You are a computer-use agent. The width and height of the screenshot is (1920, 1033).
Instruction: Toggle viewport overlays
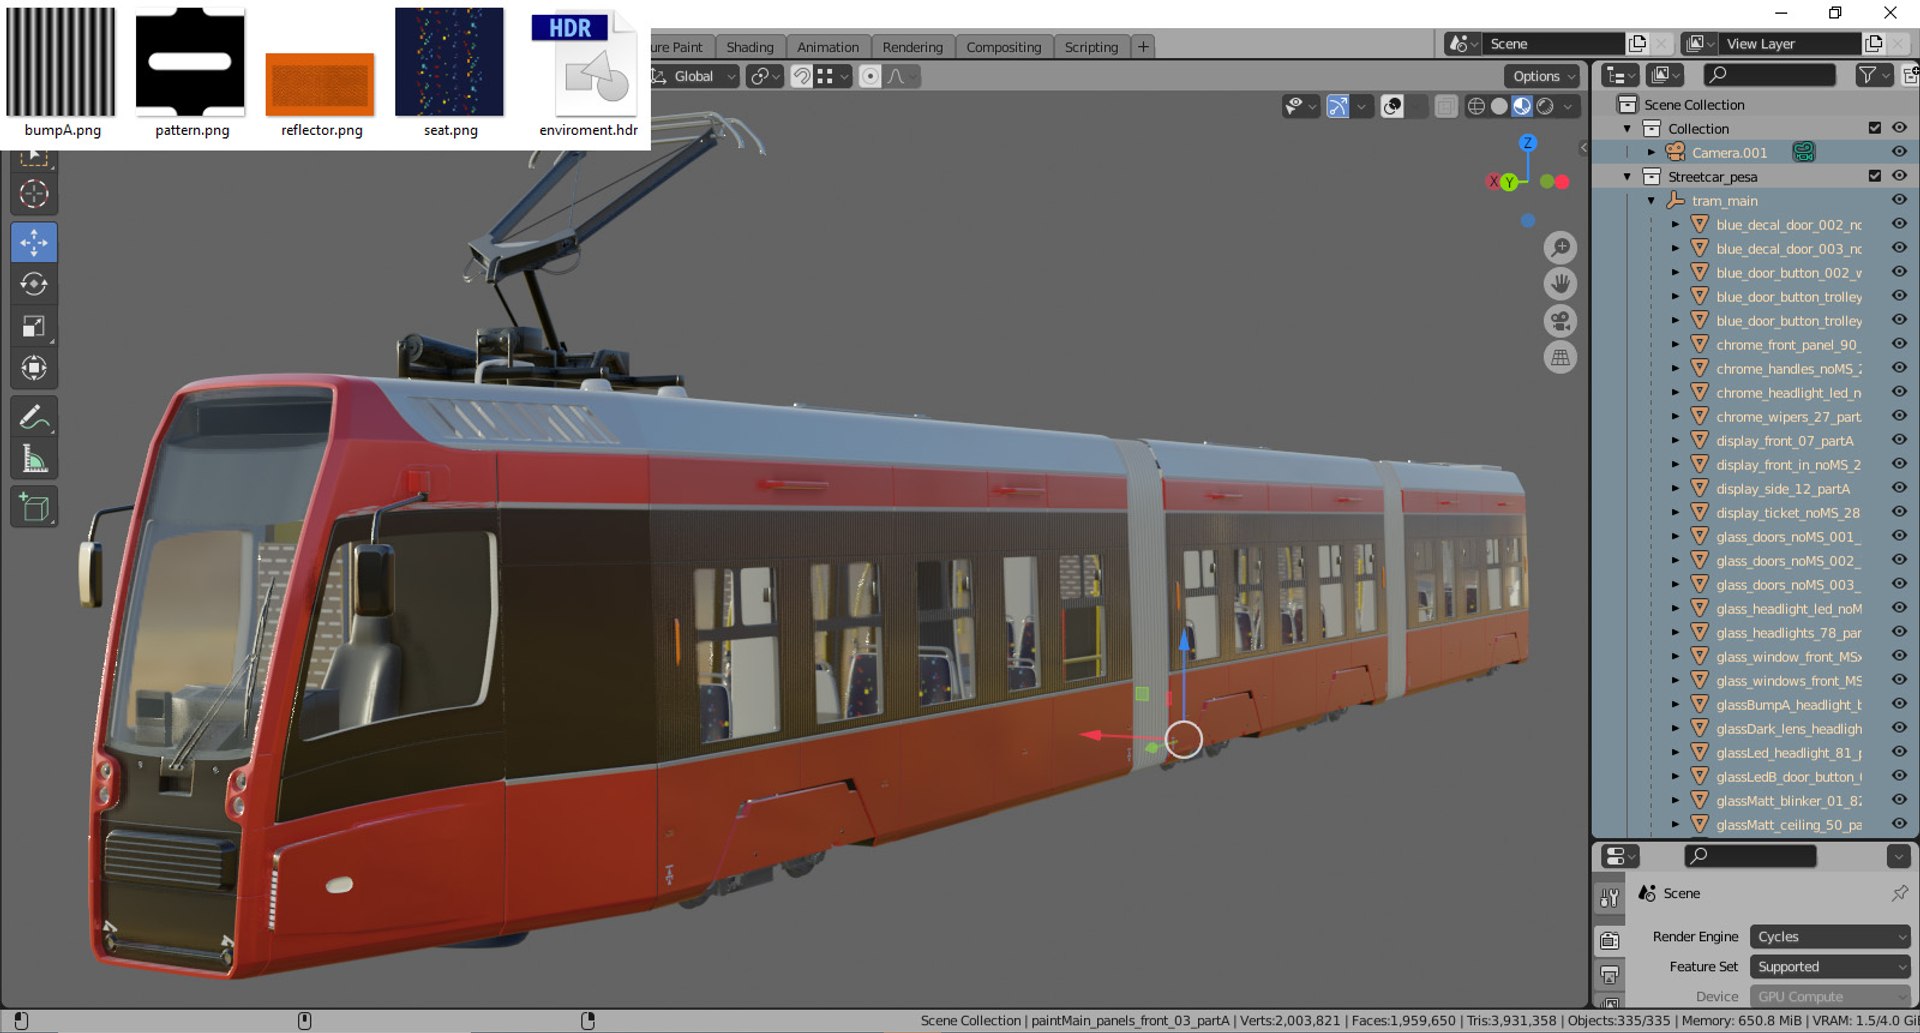[x=1392, y=106]
